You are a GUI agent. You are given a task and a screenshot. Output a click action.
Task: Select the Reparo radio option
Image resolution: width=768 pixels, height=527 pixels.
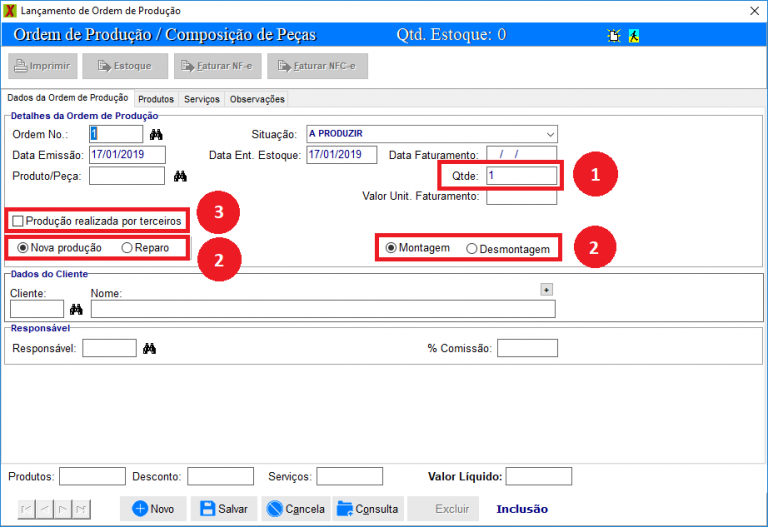point(127,247)
